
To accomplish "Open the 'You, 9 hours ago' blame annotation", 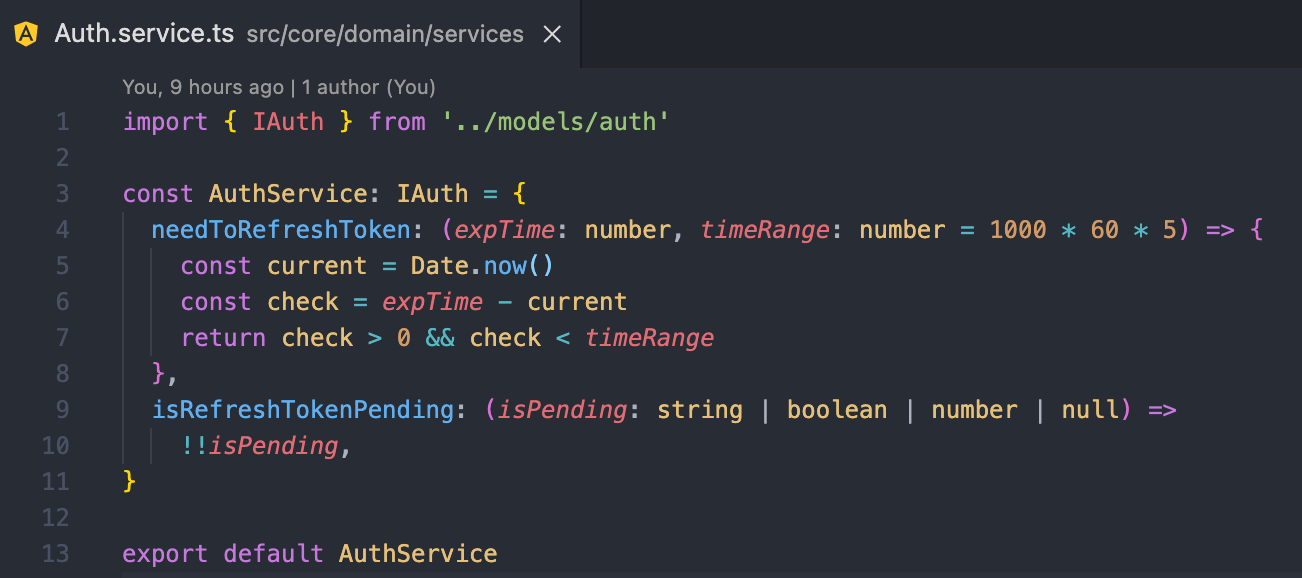I will (x=202, y=88).
